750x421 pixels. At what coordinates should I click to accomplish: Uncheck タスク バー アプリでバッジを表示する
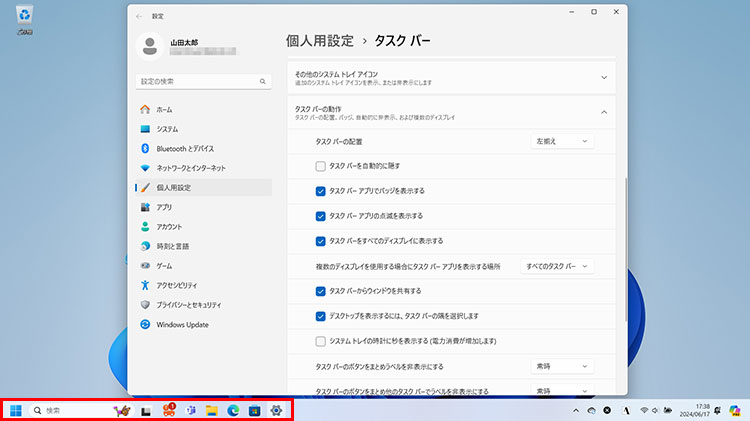point(320,191)
